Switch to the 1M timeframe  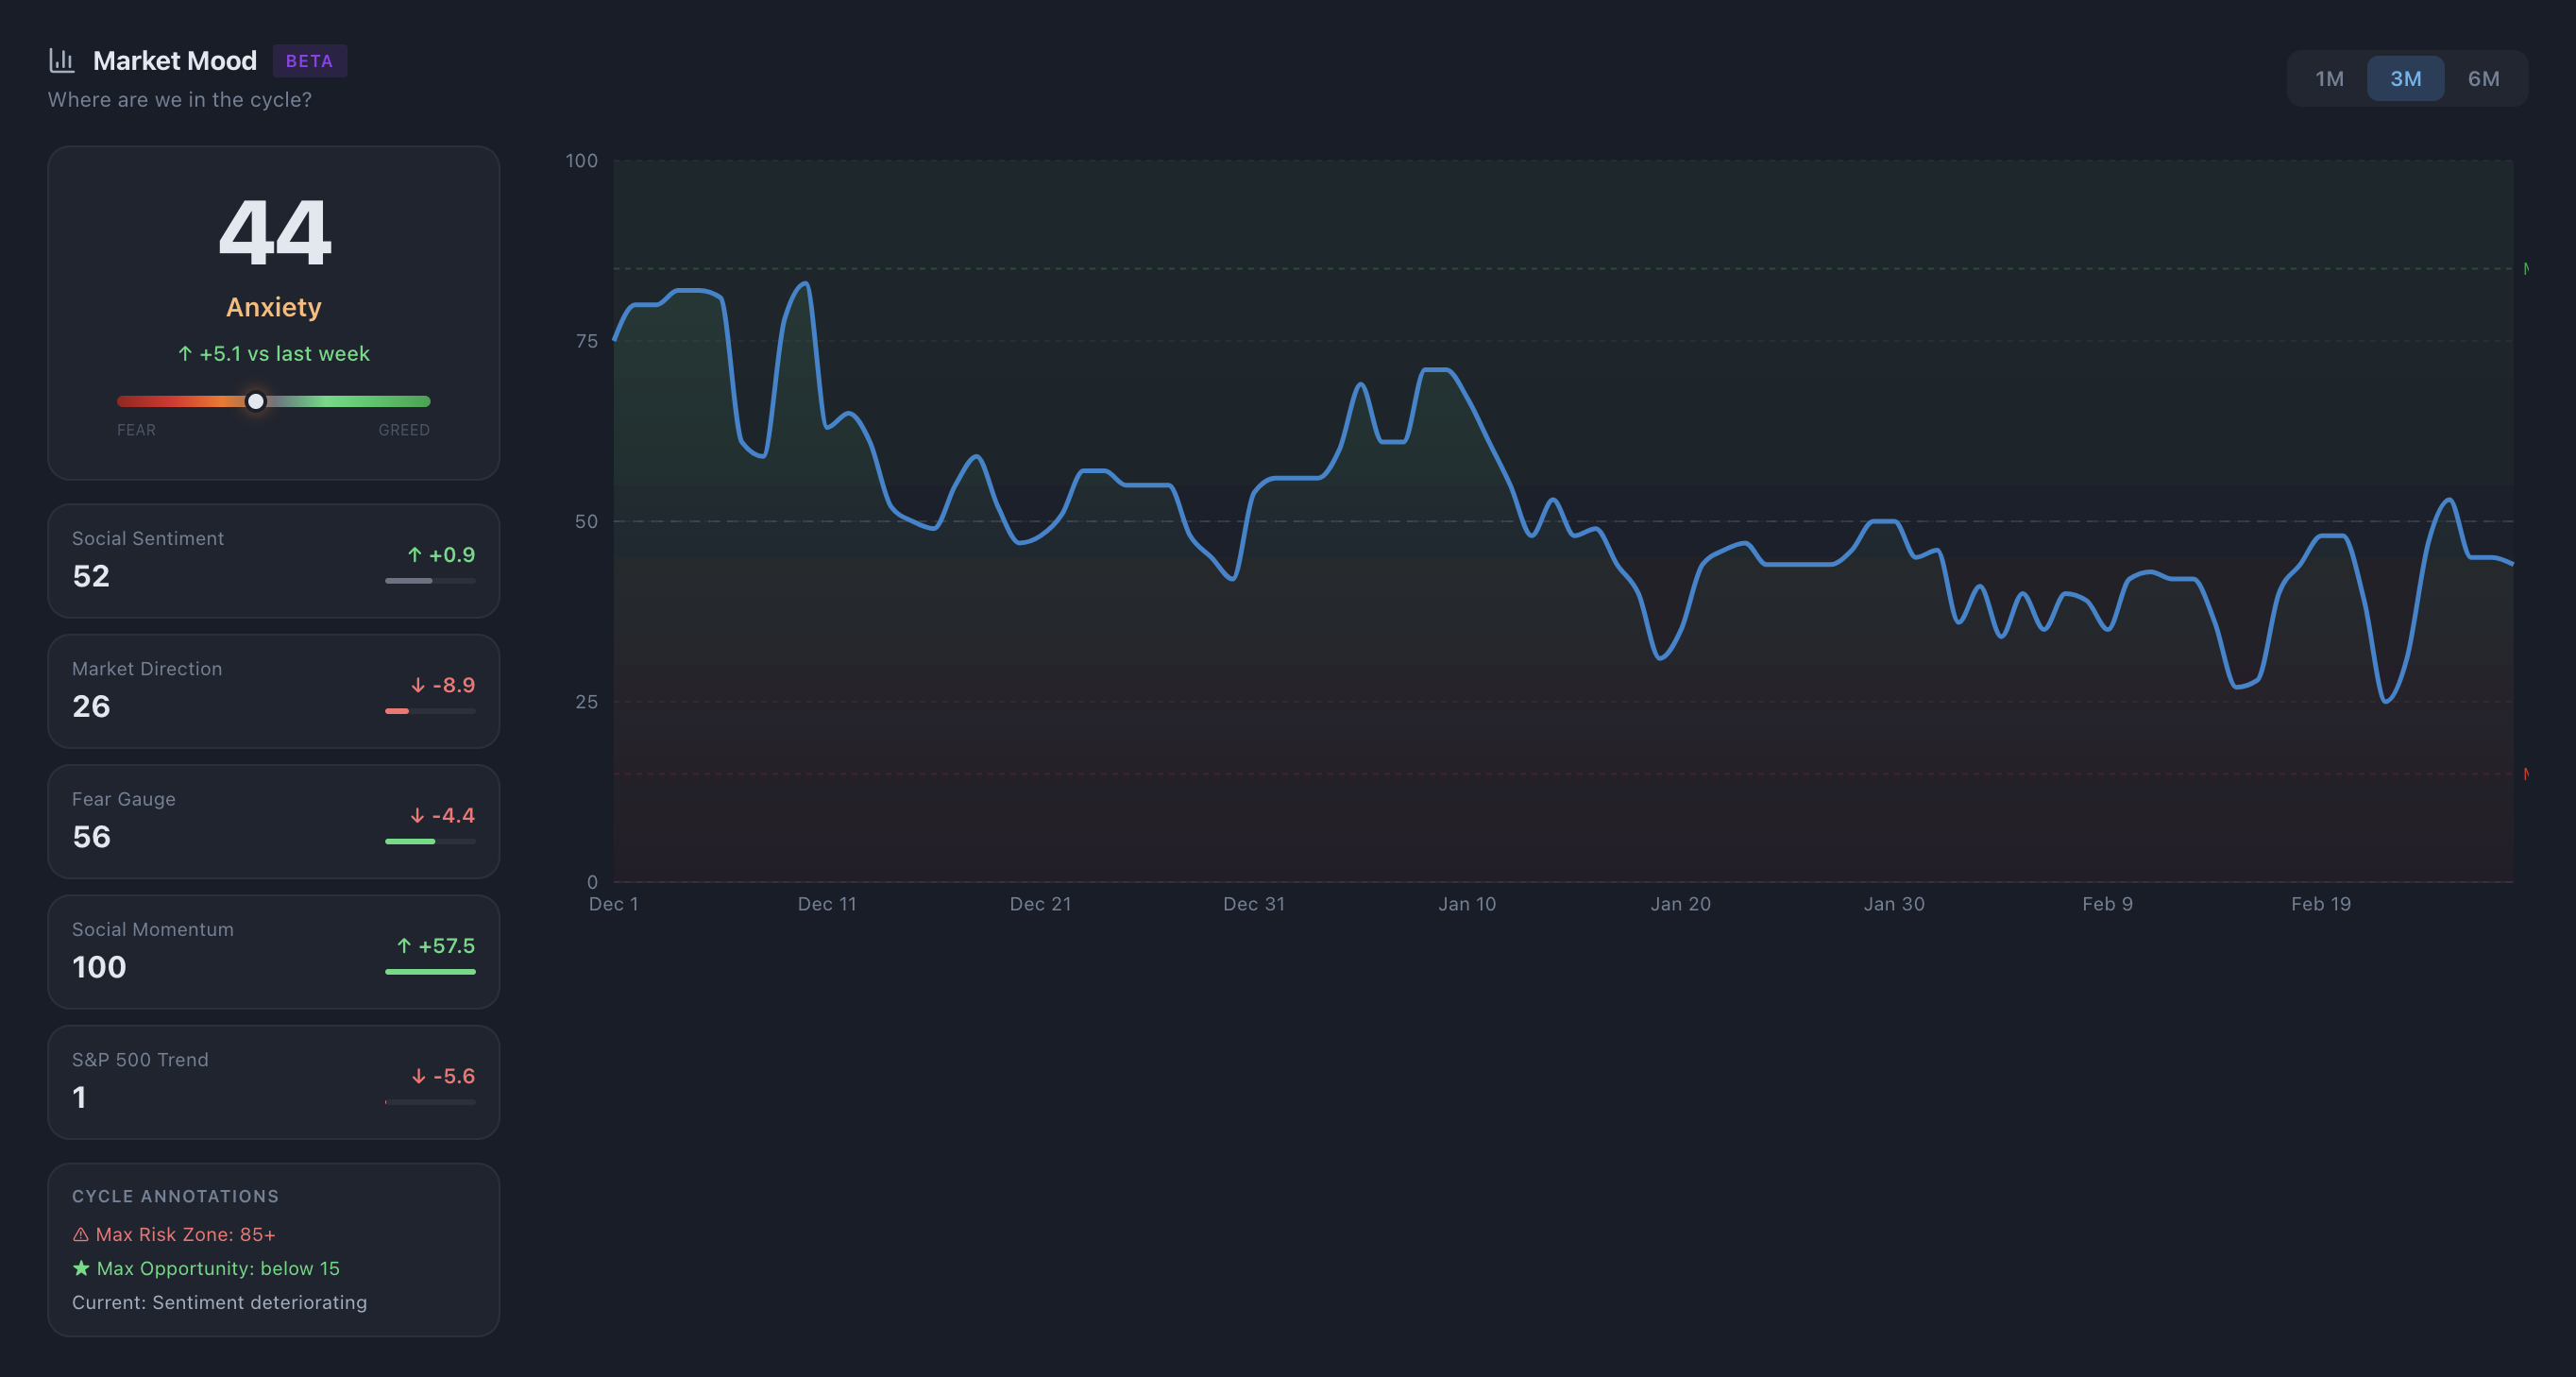2328,77
